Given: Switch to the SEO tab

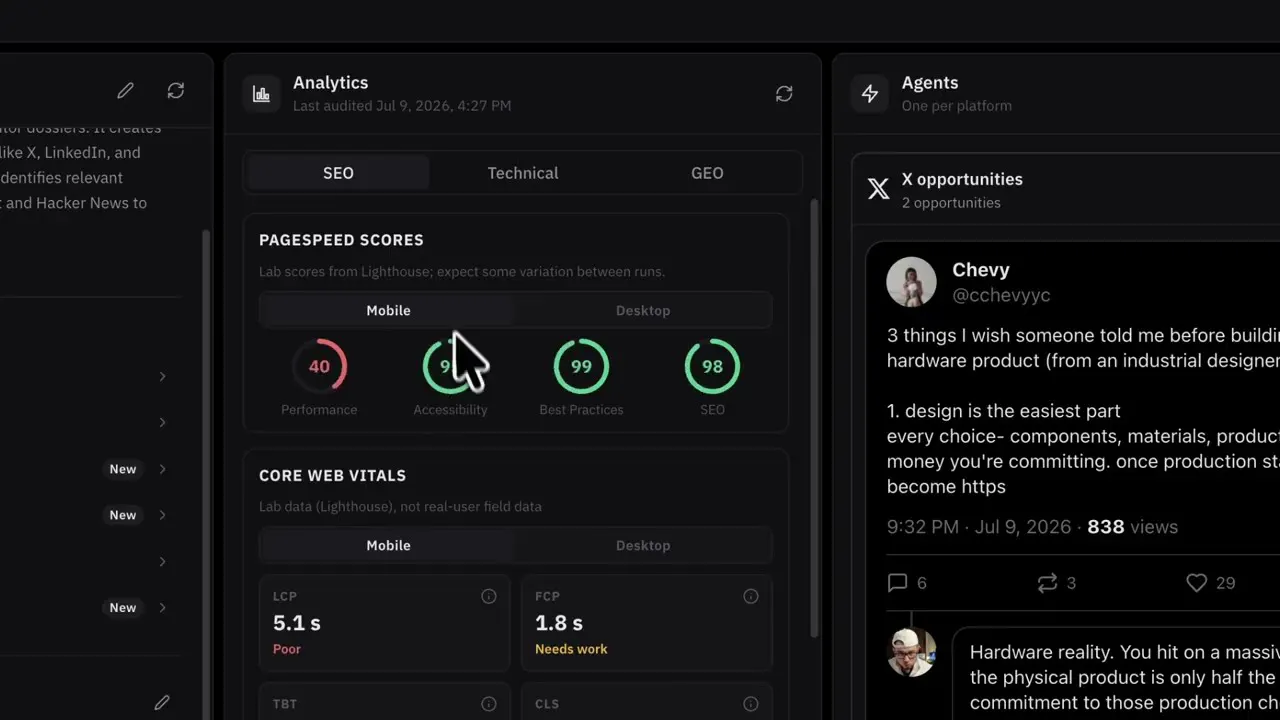Looking at the screenshot, I should [338, 173].
